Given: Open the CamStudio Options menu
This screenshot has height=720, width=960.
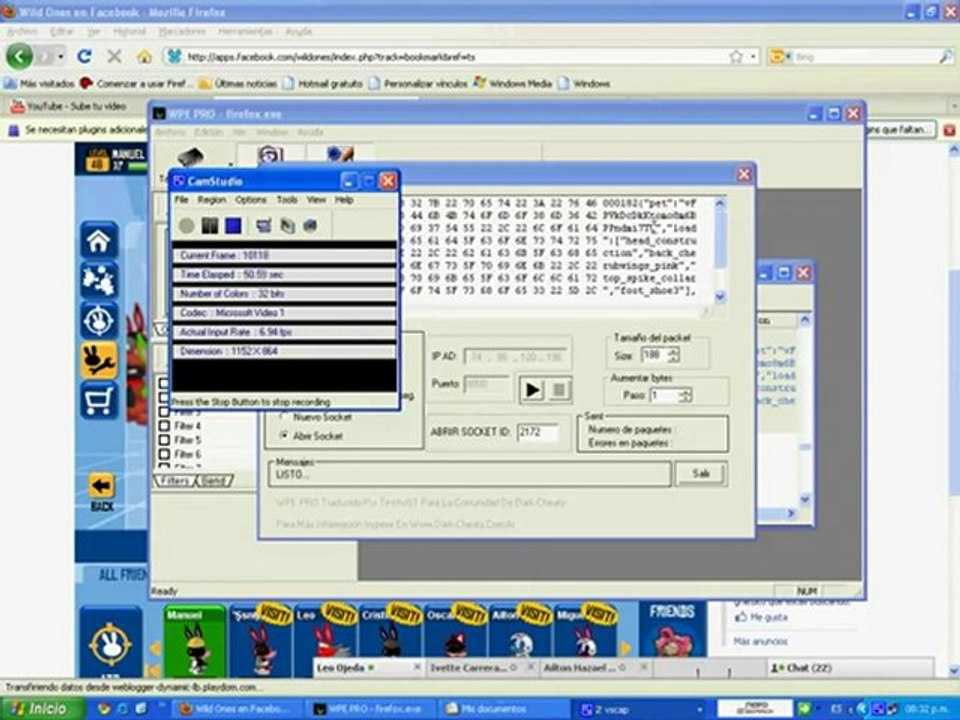Looking at the screenshot, I should 250,200.
